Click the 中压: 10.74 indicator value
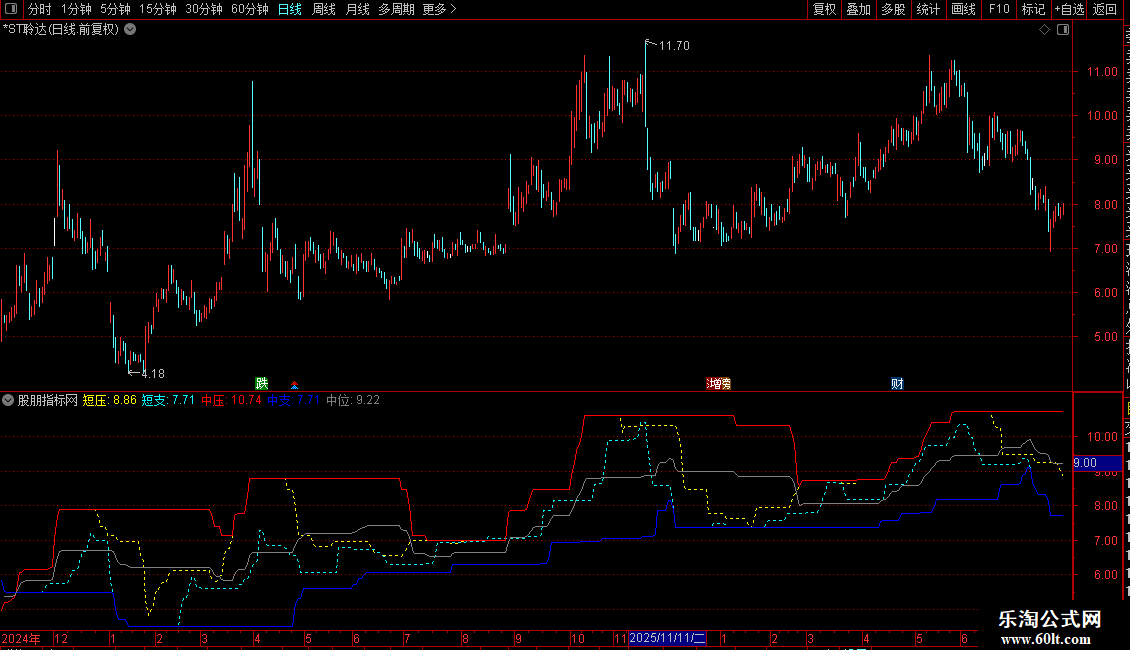The height and width of the screenshot is (650, 1130). point(231,400)
